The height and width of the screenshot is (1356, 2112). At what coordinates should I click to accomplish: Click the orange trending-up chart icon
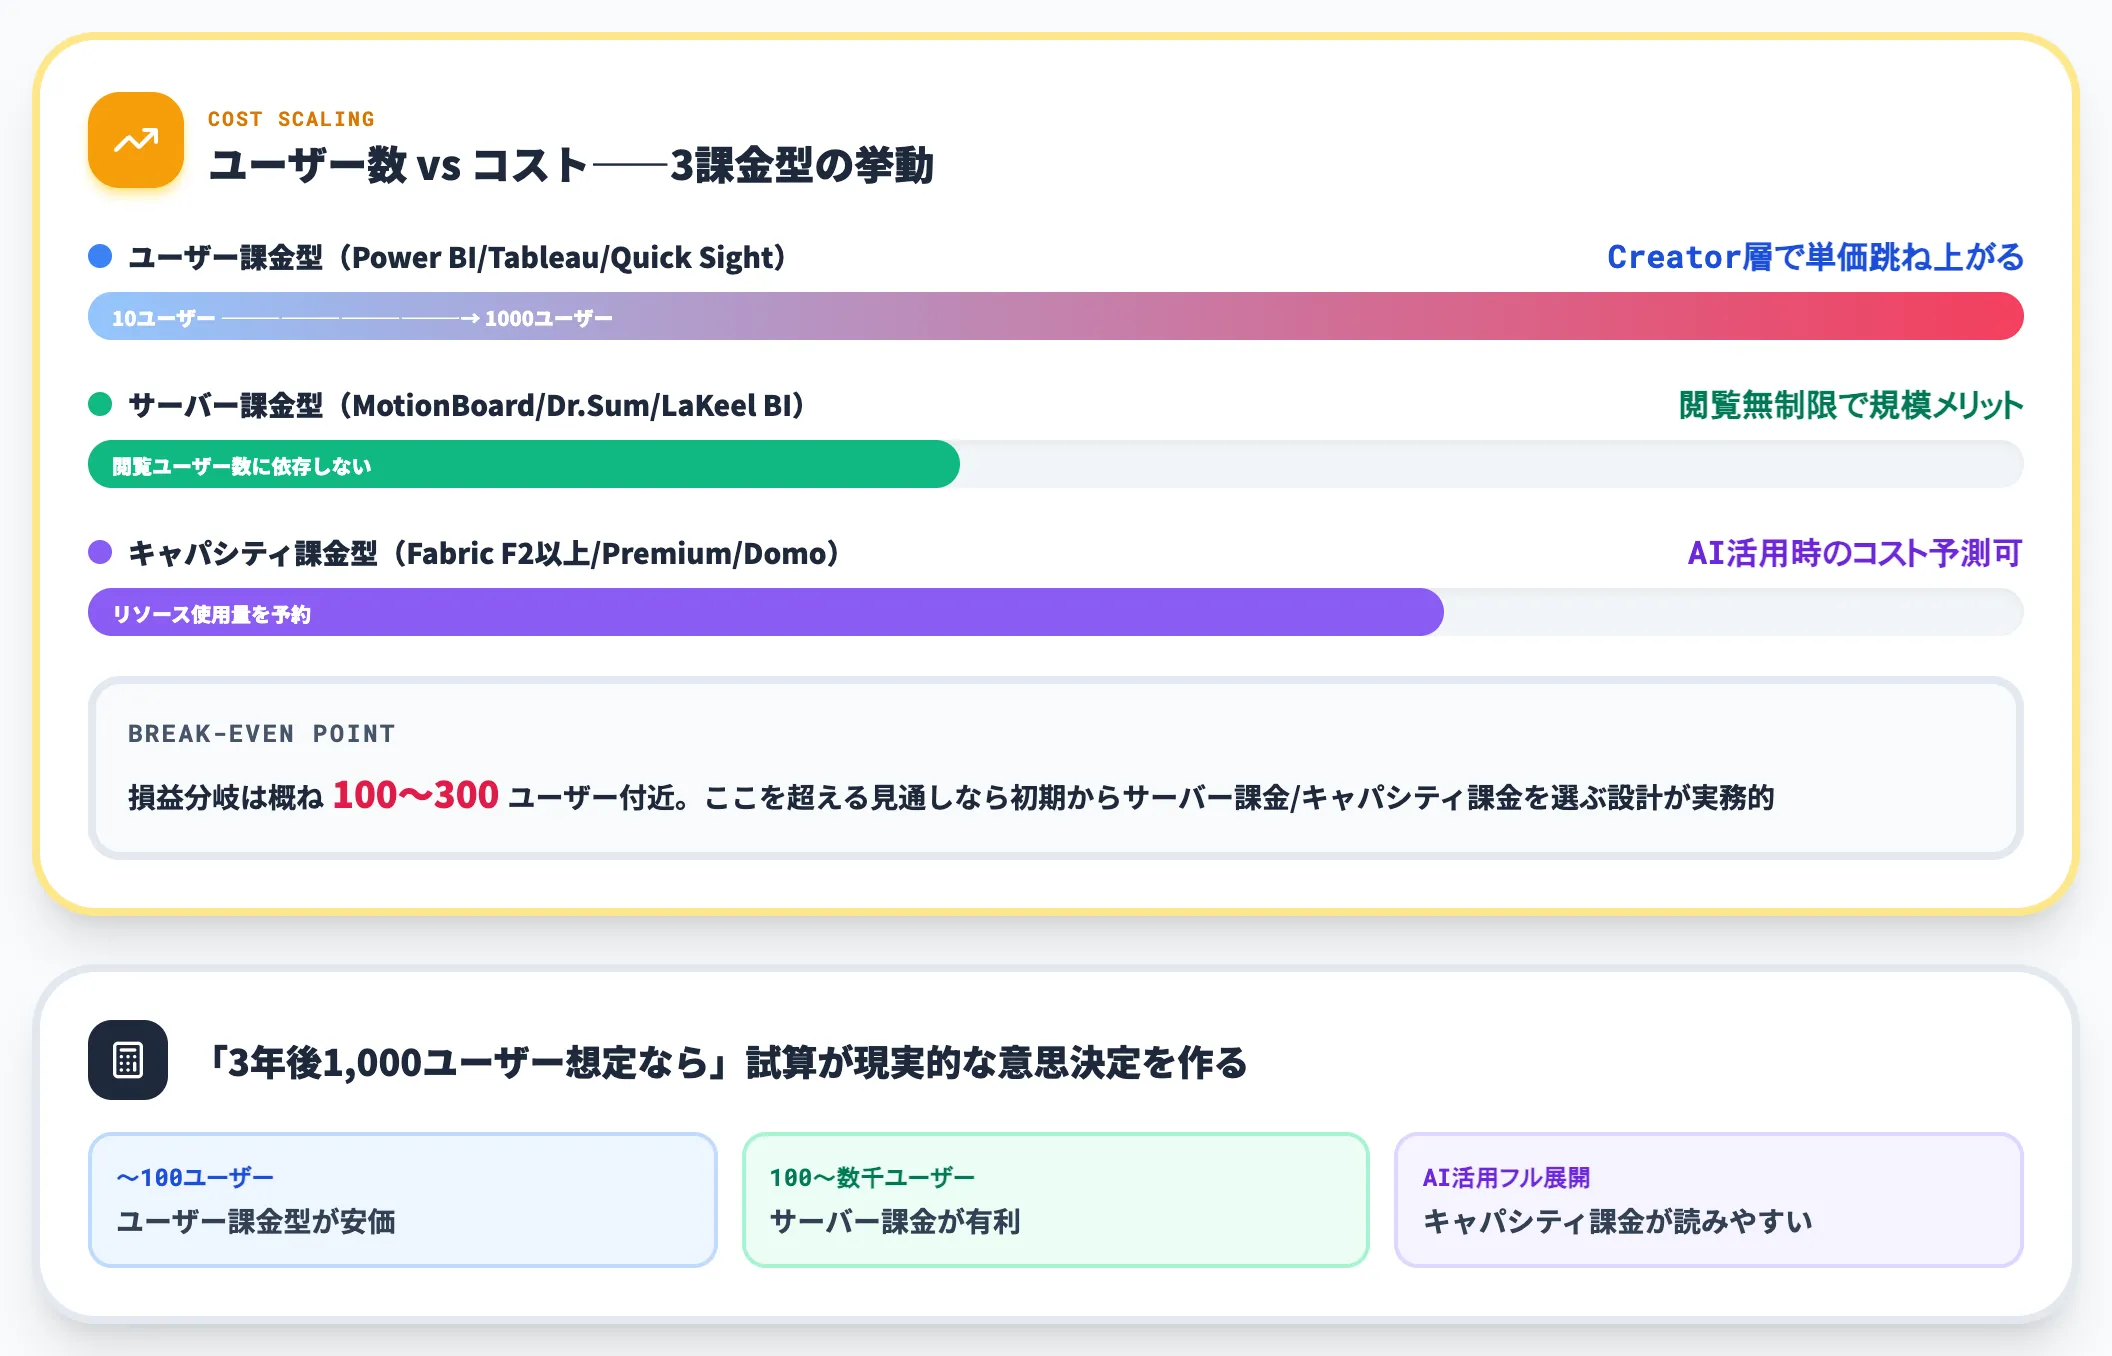pos(136,140)
